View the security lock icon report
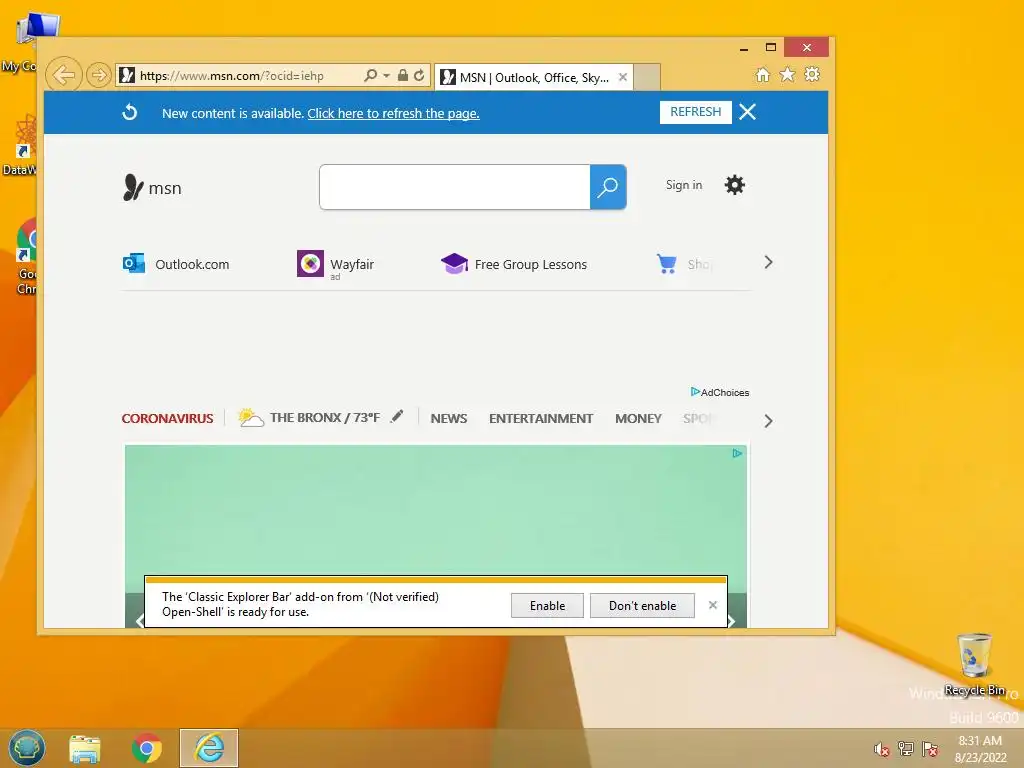The image size is (1024, 768). click(x=403, y=75)
